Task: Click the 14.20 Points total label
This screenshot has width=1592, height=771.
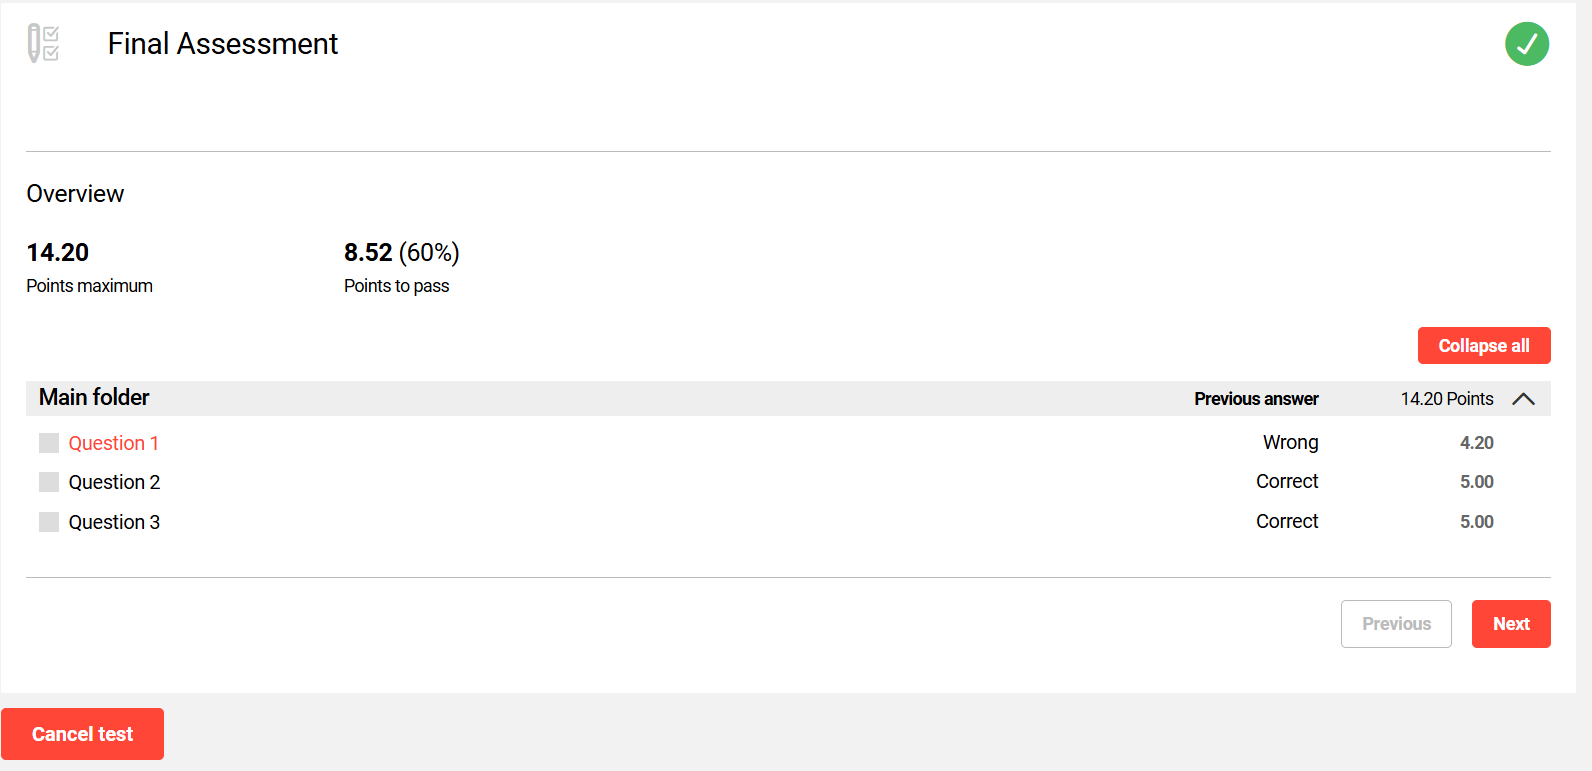Action: click(1447, 398)
